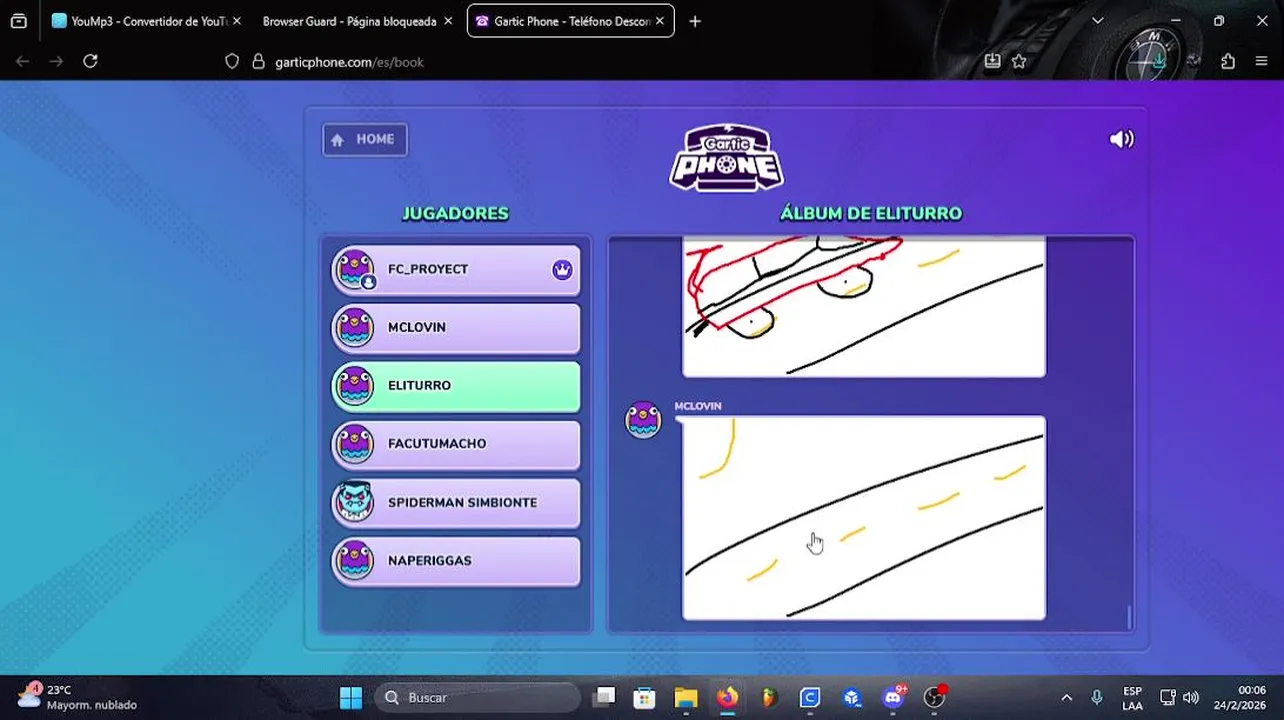
Task: Open FL Studio fruit icon on taskbar
Action: 768,697
